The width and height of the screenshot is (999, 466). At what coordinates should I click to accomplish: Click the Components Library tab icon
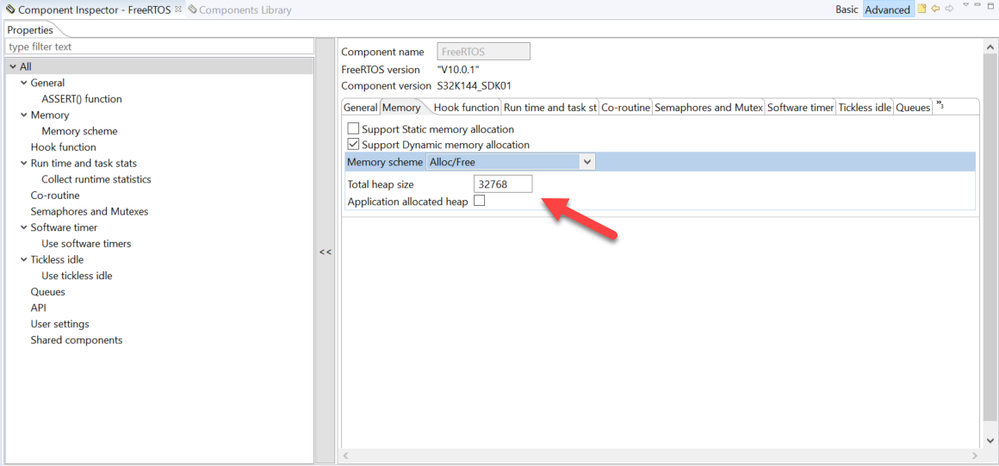[192, 10]
